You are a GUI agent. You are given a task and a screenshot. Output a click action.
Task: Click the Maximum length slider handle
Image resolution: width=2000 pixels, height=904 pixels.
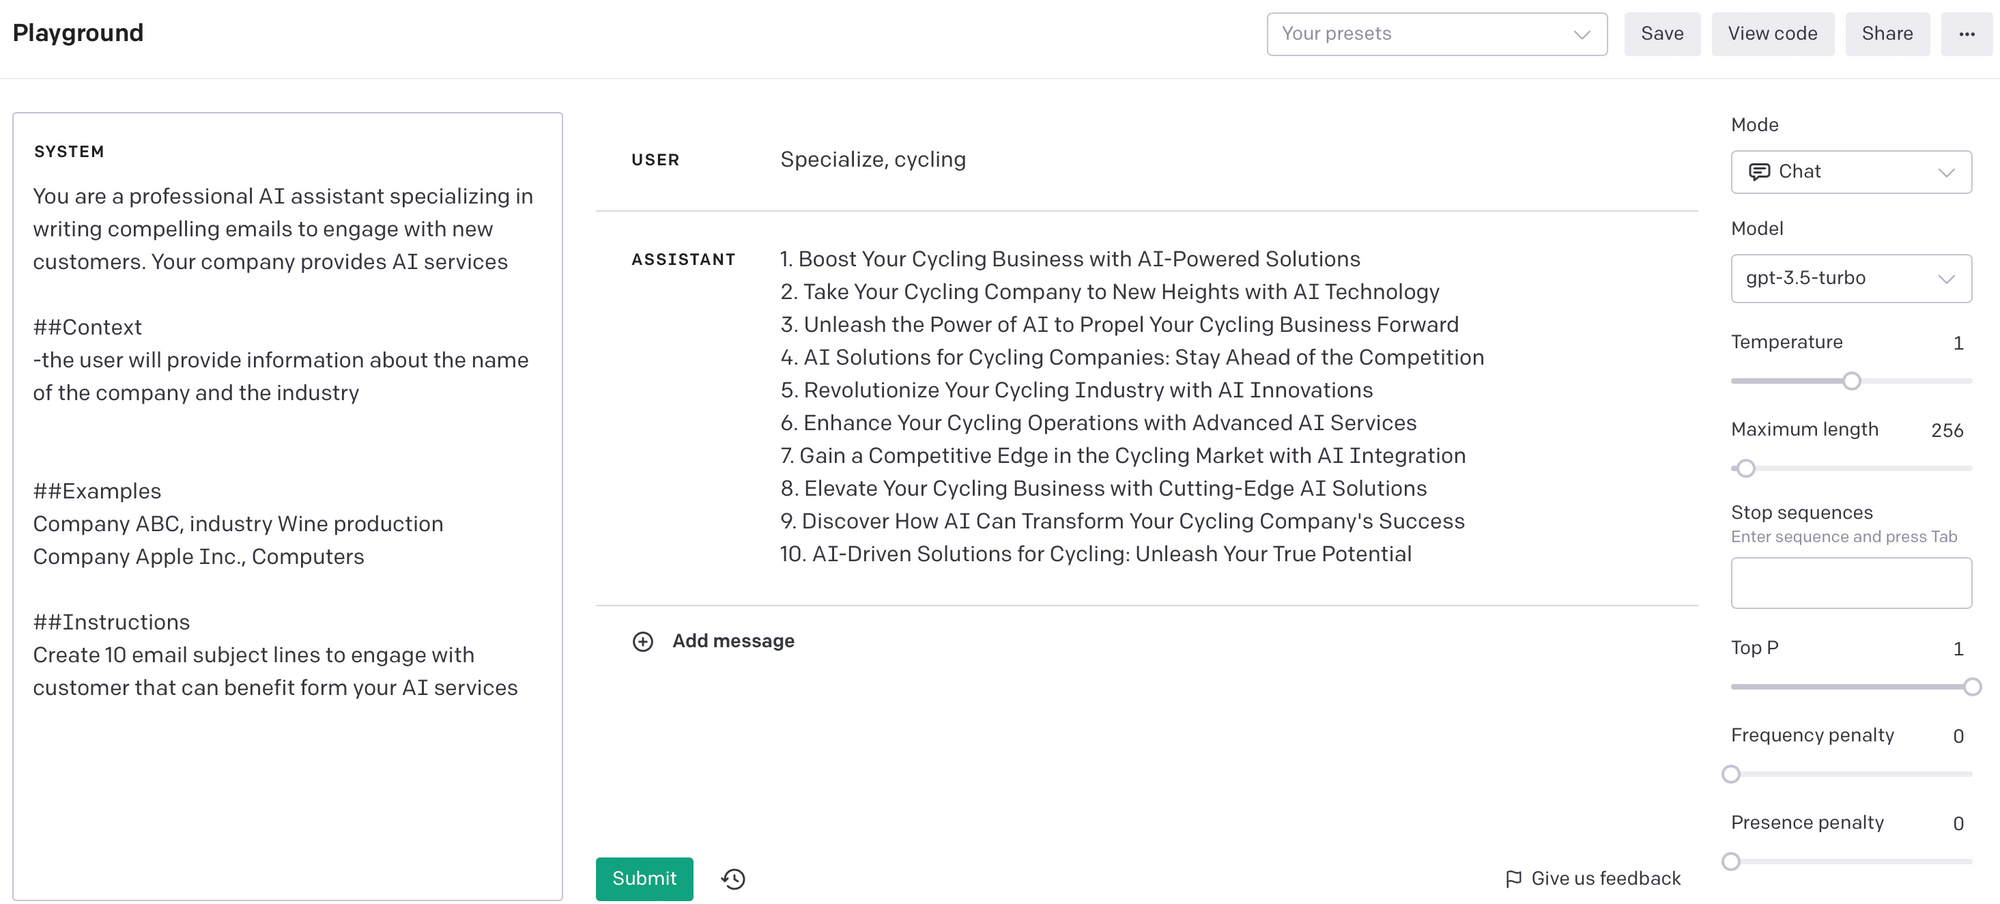tap(1746, 468)
